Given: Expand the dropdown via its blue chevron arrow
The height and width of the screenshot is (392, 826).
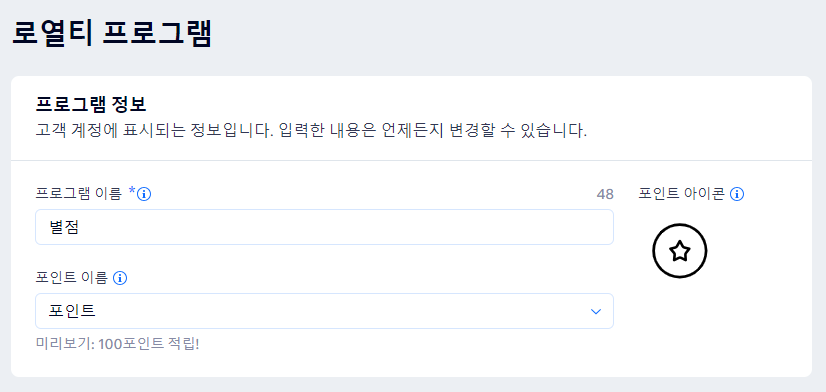Looking at the screenshot, I should pyautogui.click(x=596, y=311).
